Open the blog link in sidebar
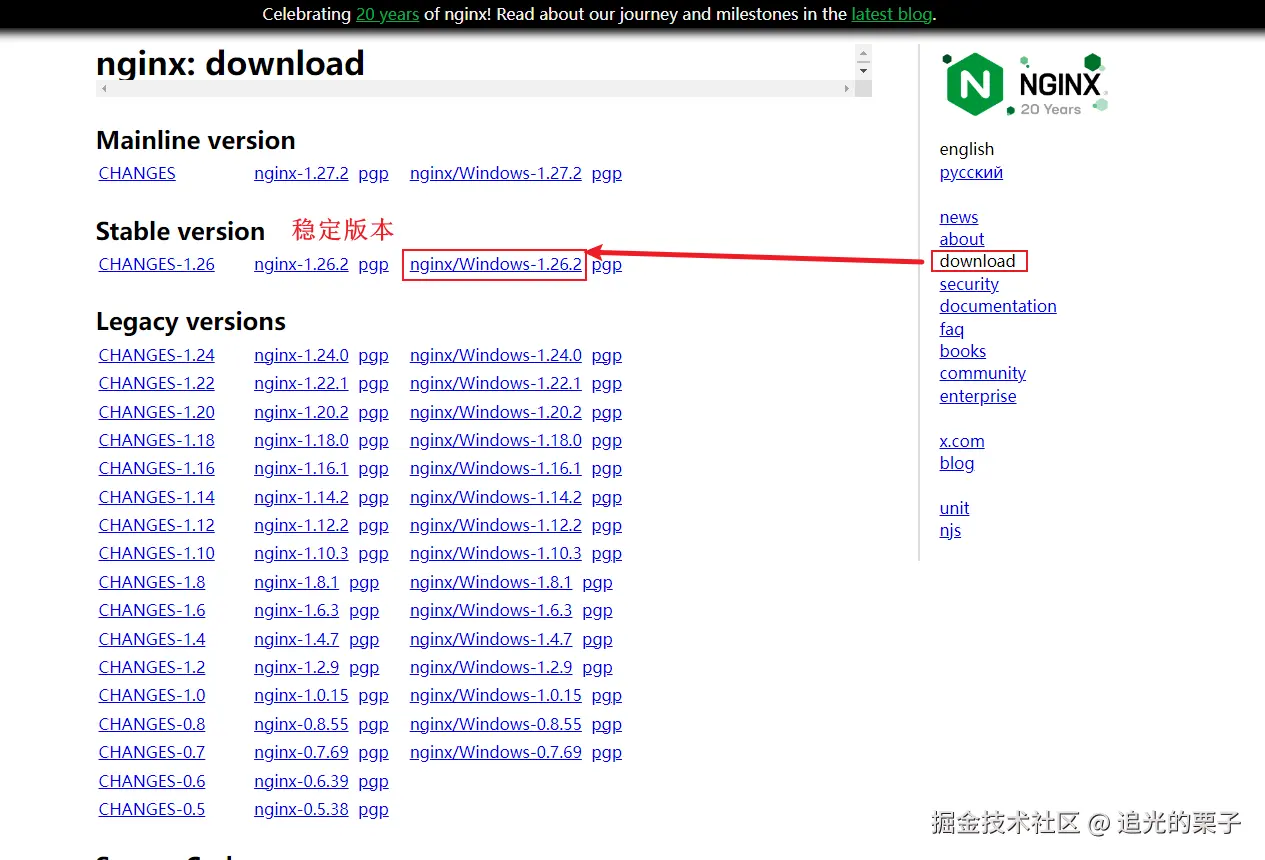Image resolution: width=1265 pixels, height=860 pixels. [x=956, y=463]
